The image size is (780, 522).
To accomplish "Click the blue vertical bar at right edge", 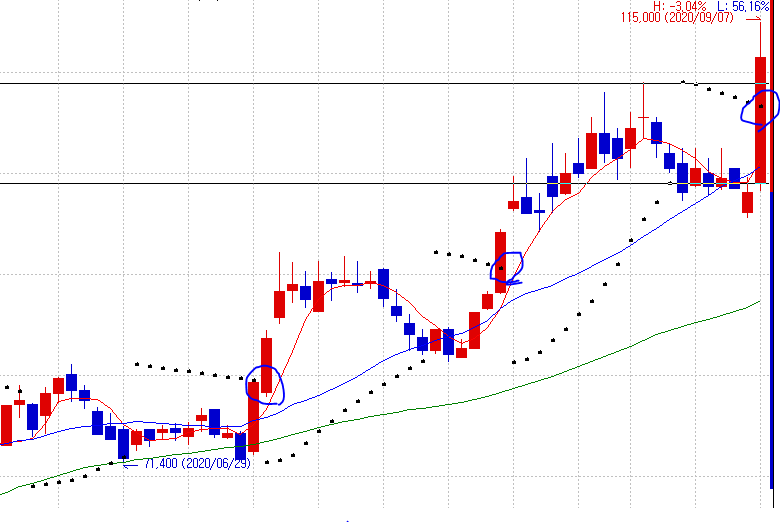I will 774,338.
